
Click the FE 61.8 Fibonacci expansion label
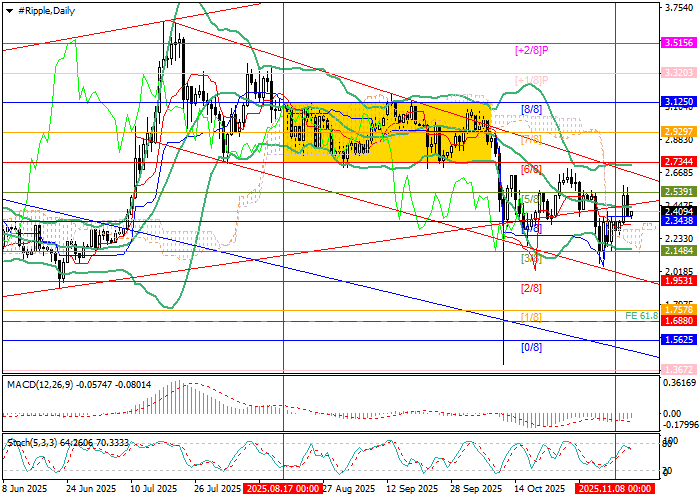(x=641, y=316)
